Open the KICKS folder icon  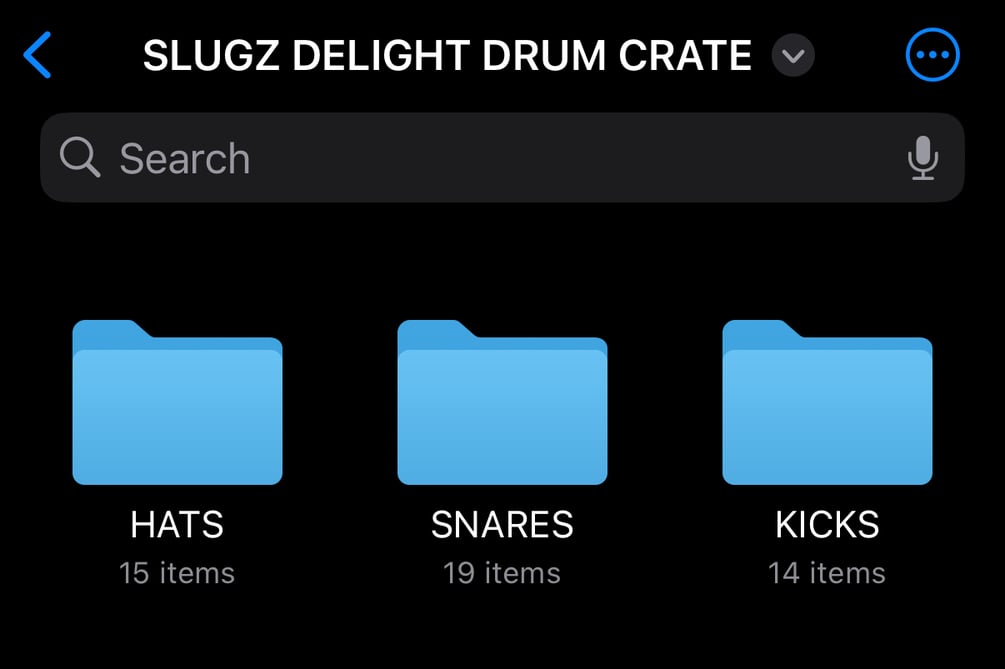click(827, 403)
